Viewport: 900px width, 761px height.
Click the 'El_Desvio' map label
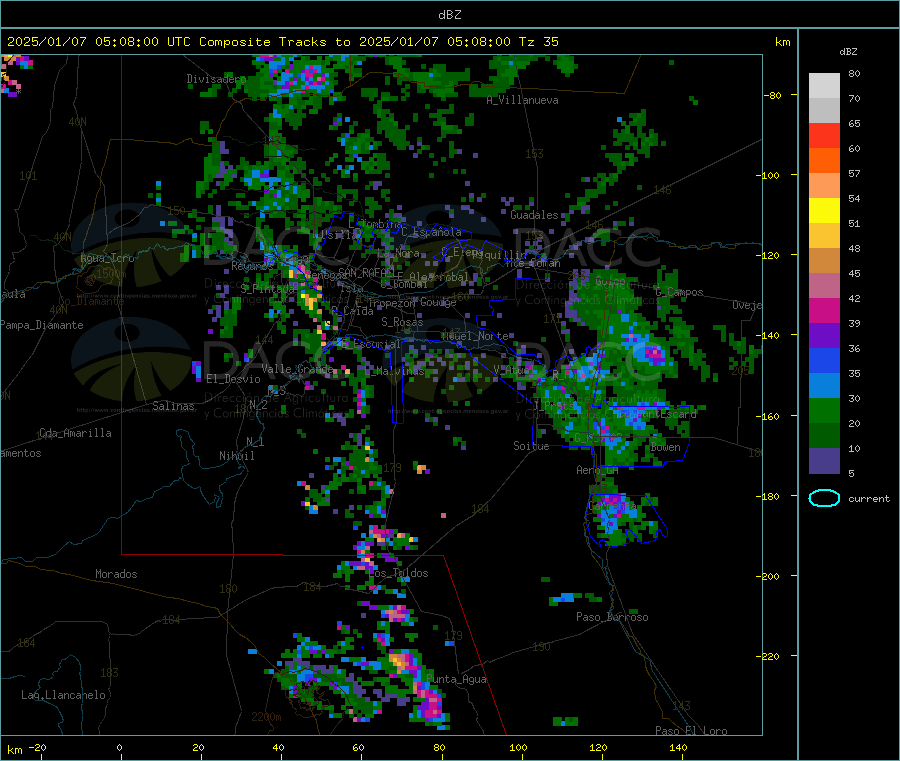click(x=233, y=379)
